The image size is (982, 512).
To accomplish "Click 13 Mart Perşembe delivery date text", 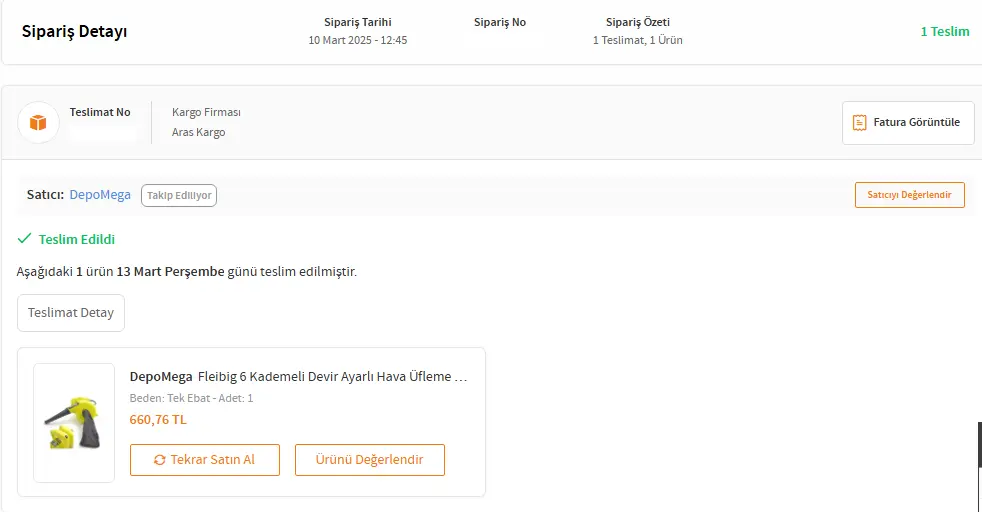I will 170,272.
